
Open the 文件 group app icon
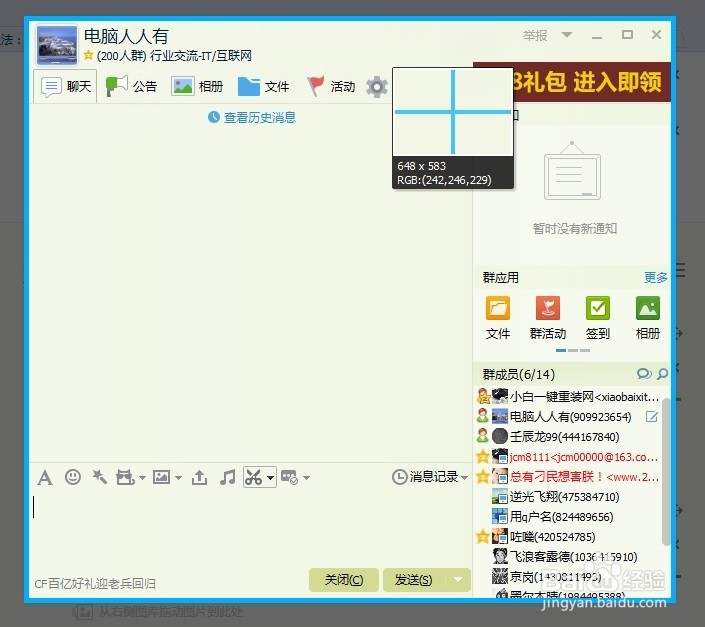(x=498, y=308)
